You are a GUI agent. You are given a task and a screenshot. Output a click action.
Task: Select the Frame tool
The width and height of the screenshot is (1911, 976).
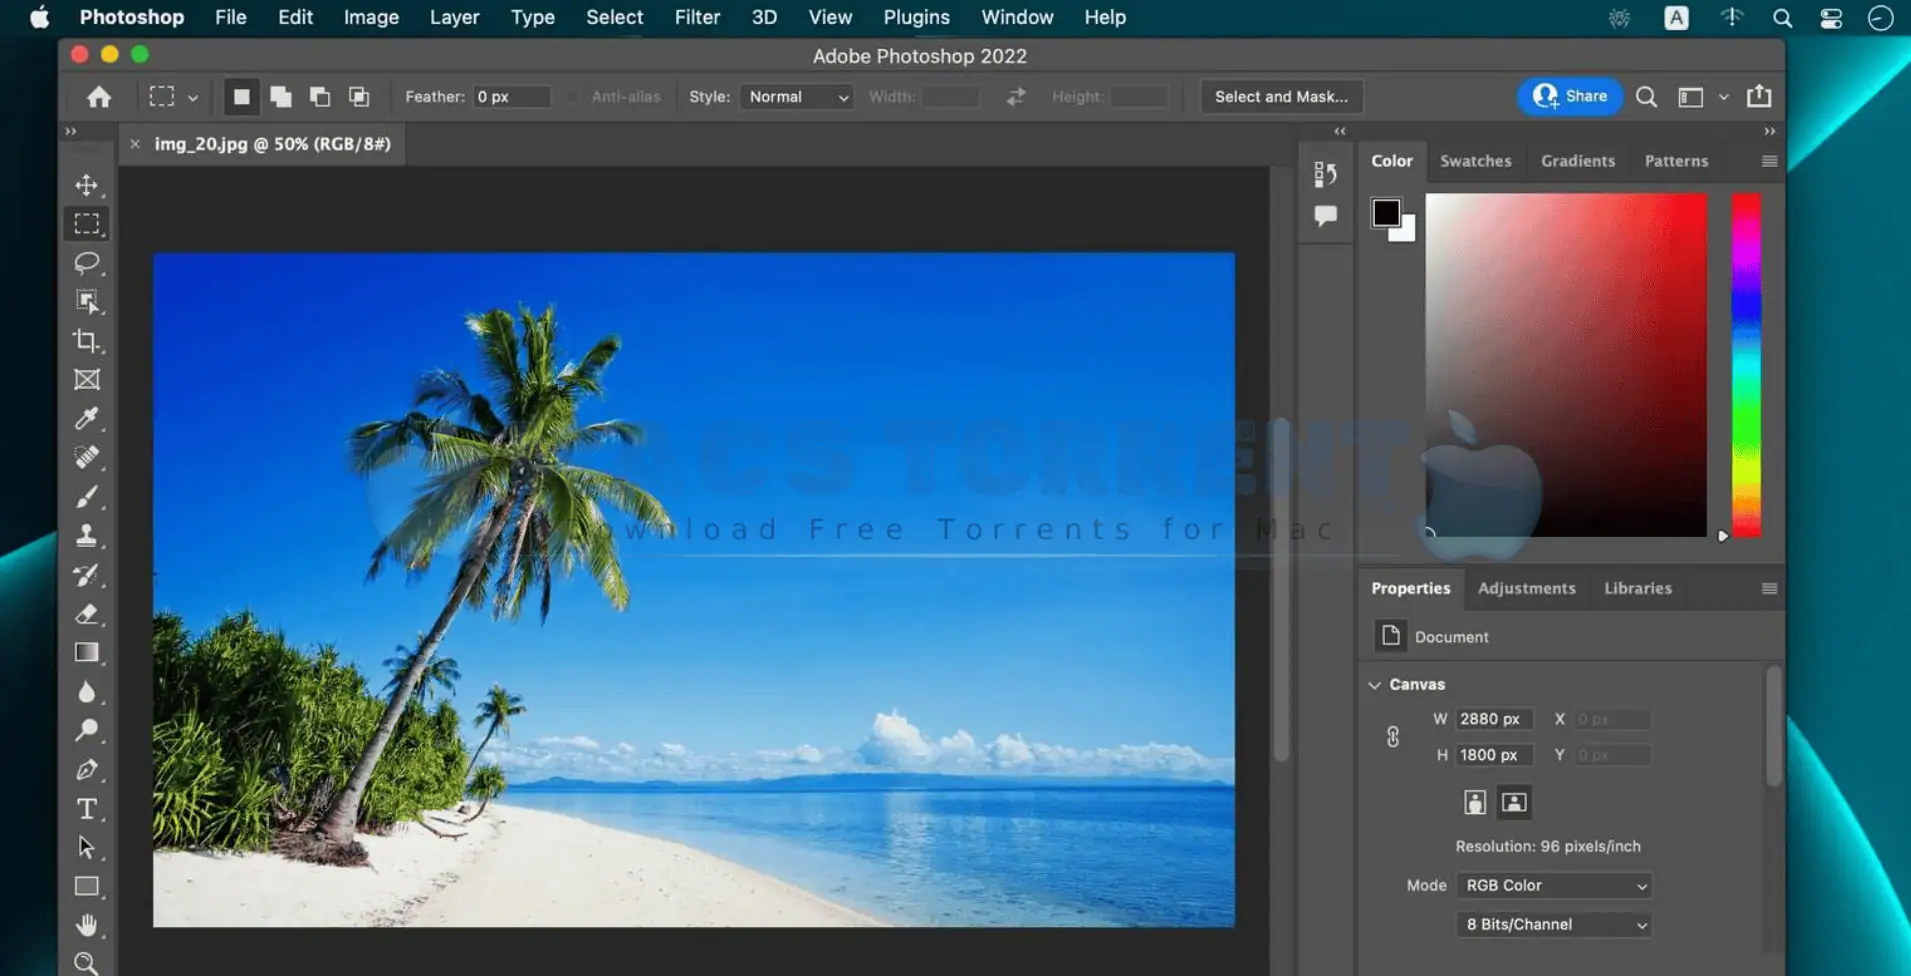[87, 380]
